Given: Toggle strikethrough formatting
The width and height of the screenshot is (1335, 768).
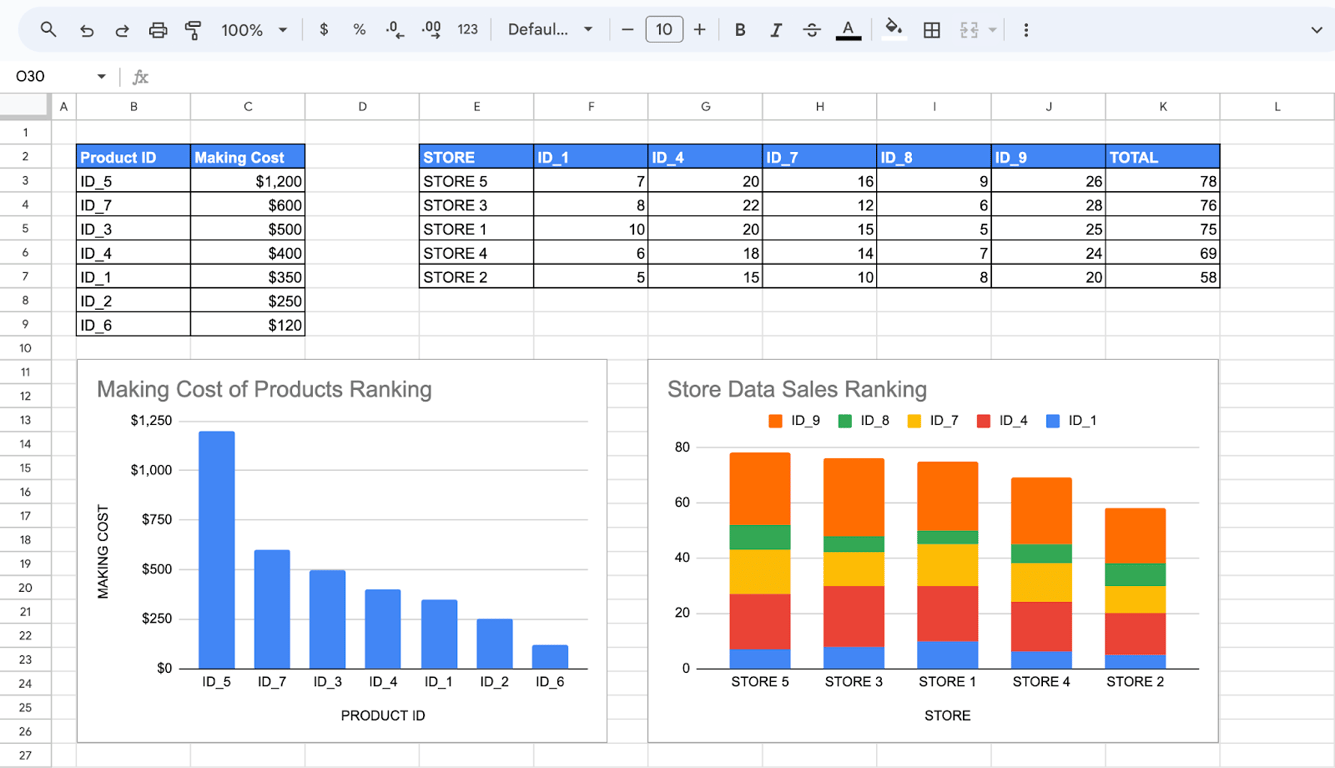Looking at the screenshot, I should pos(812,30).
